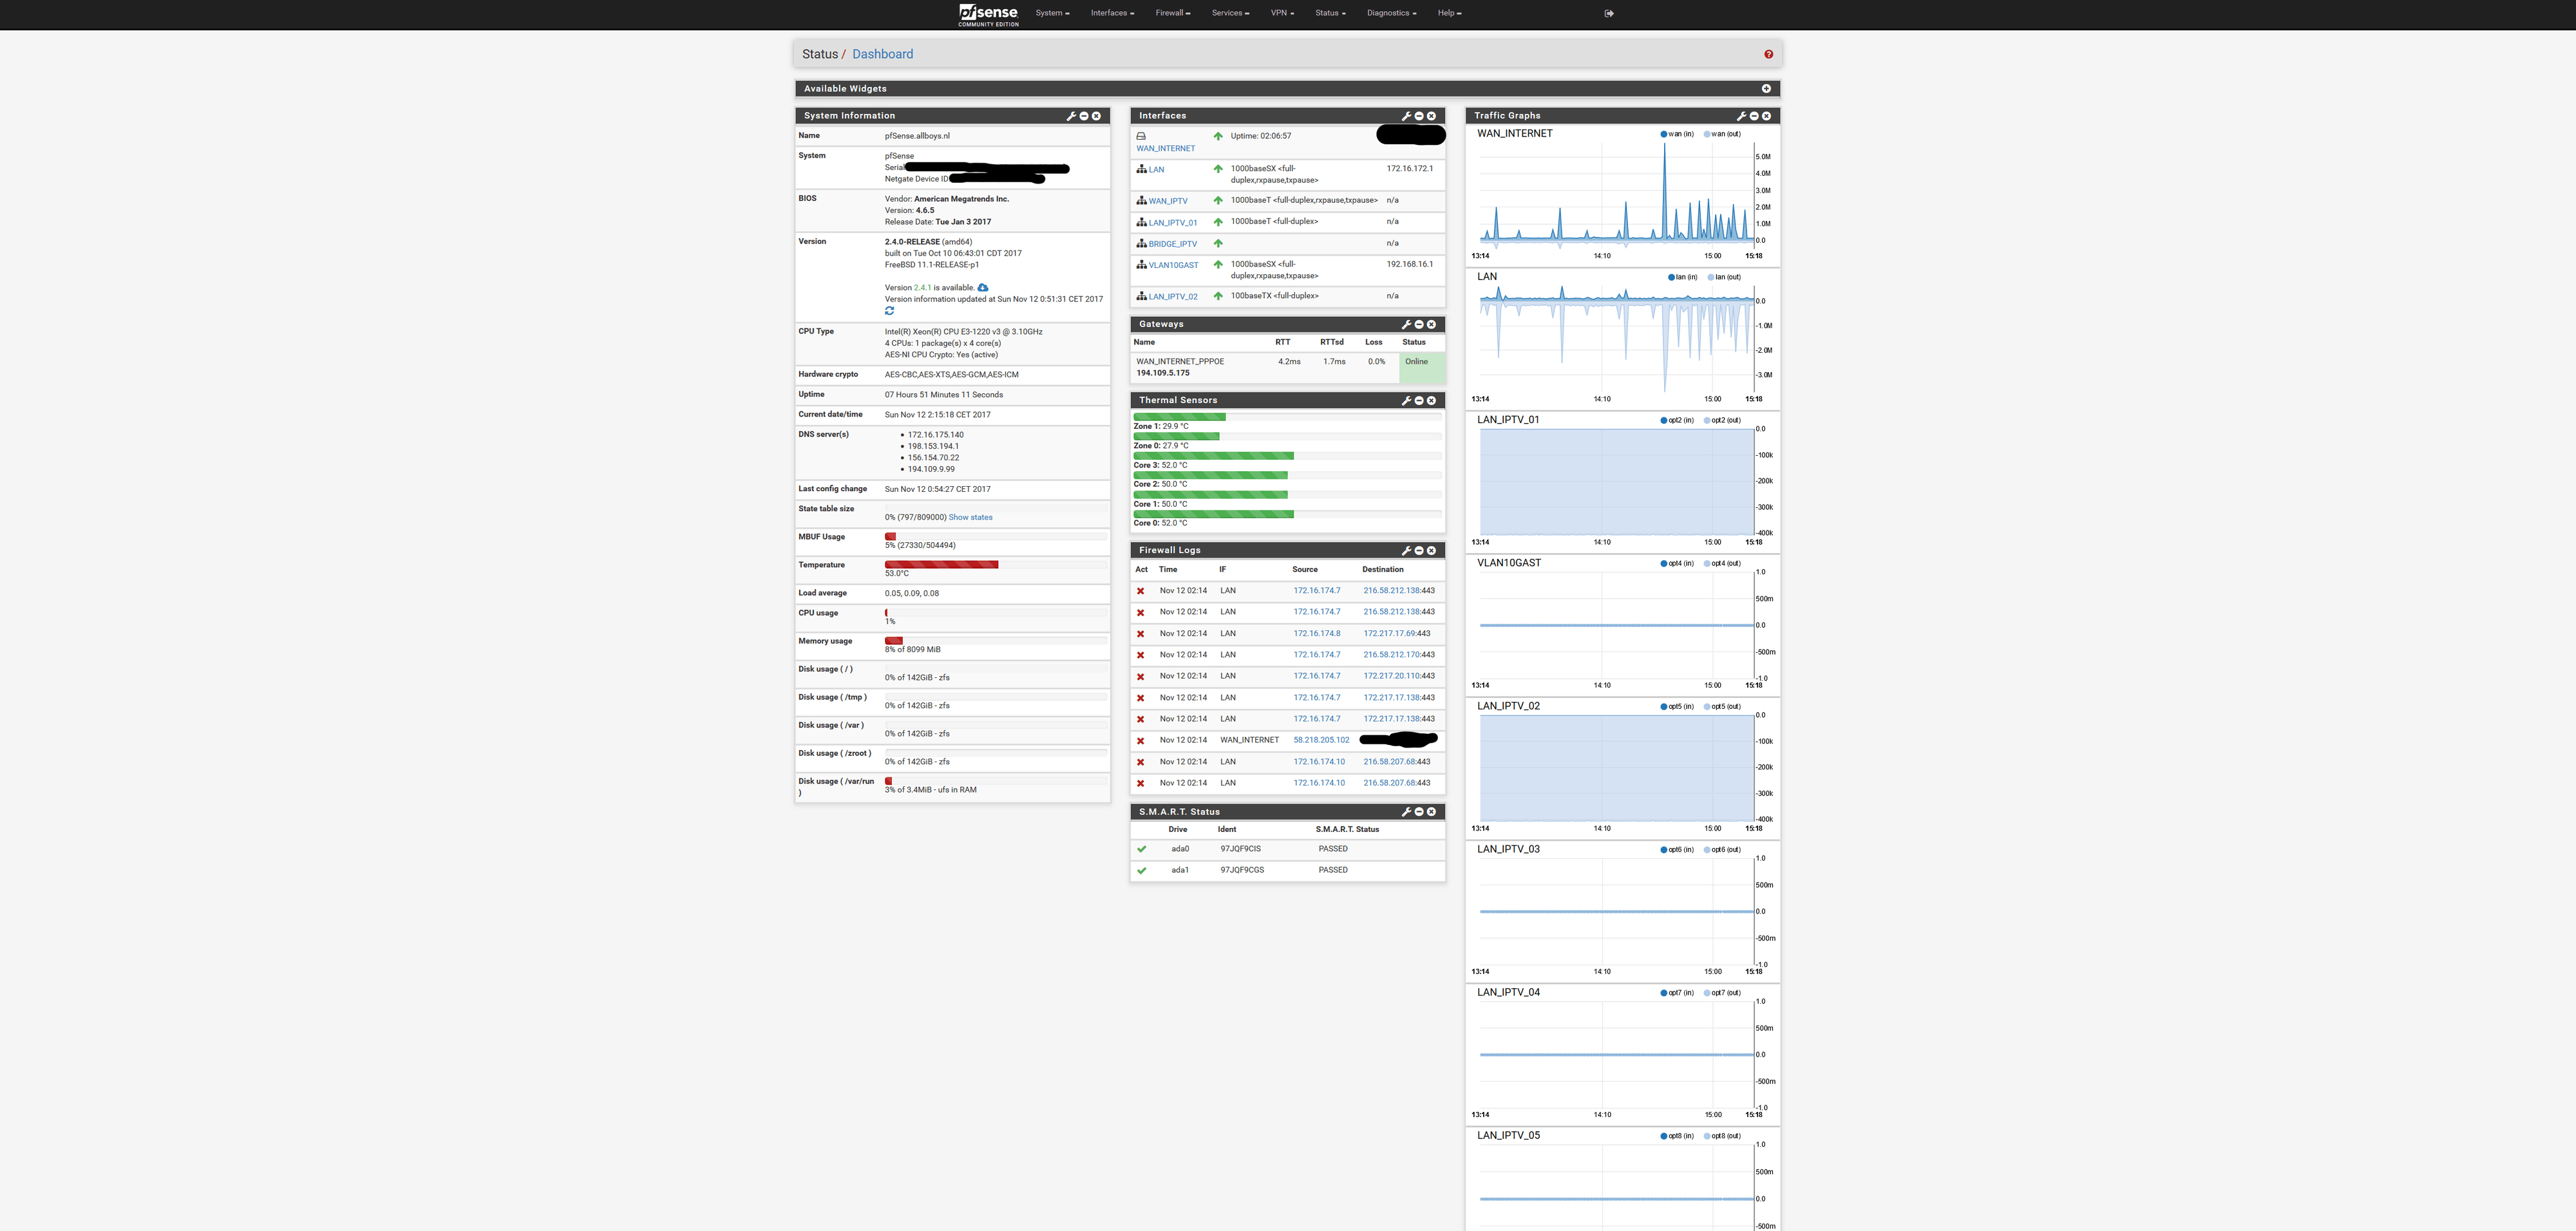Screen dimensions: 2576x1231
Task: Open the Status menu
Action: 1330,13
